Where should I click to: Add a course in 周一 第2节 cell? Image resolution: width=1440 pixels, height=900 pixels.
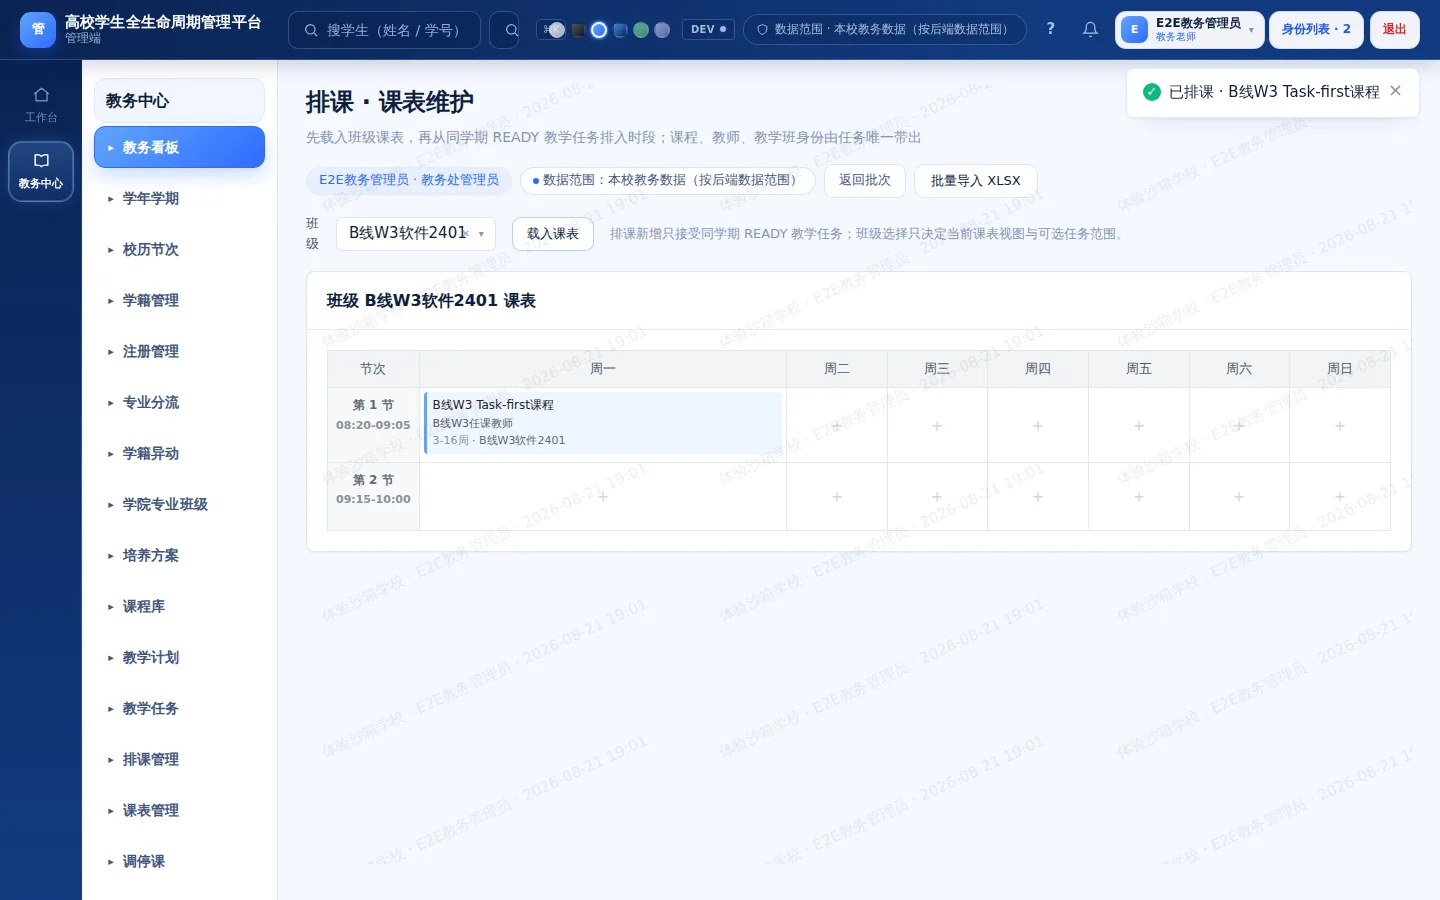pos(603,496)
